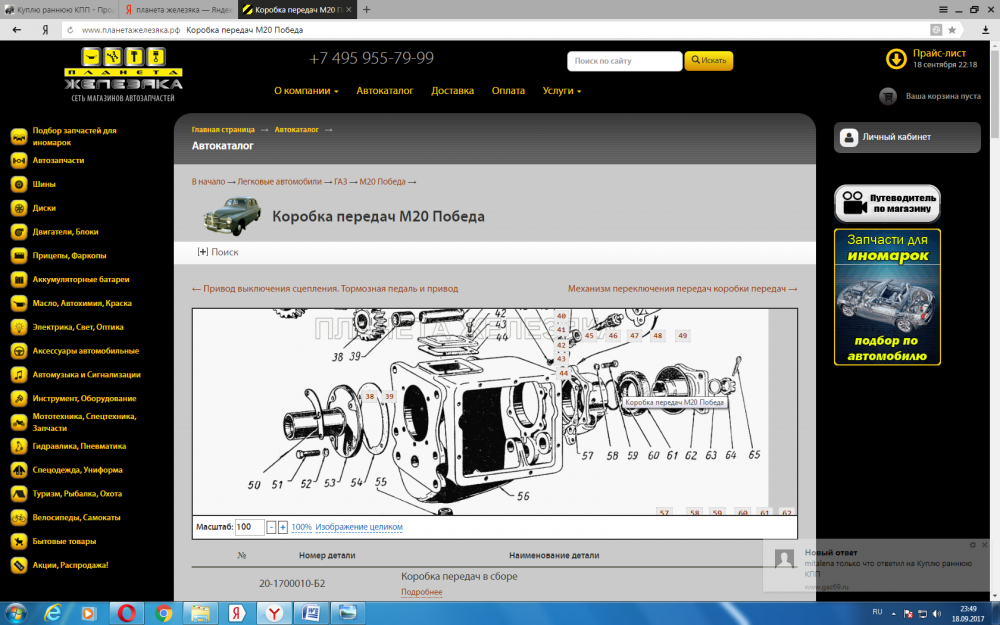This screenshot has height=625, width=1000.
Task: Click the Личный кабинет user icon
Action: (x=849, y=137)
